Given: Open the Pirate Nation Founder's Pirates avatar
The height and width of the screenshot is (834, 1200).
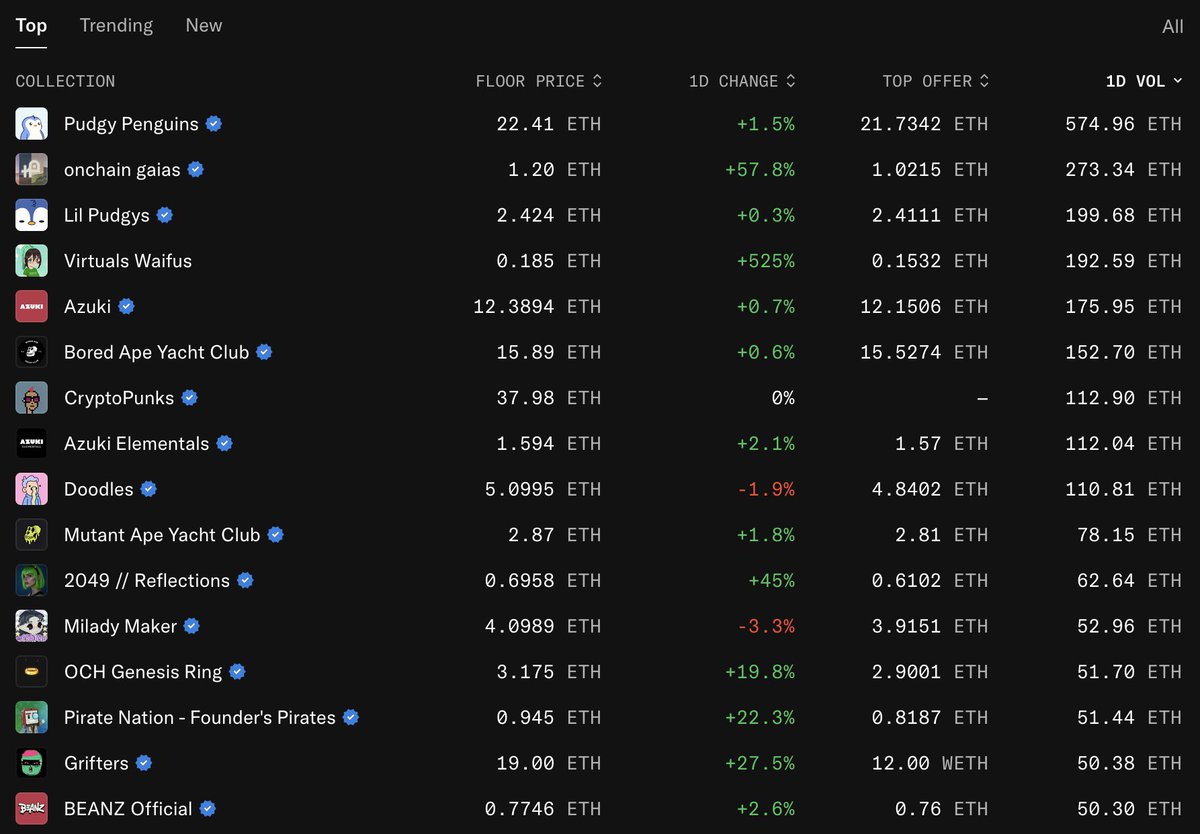Looking at the screenshot, I should click(32, 718).
